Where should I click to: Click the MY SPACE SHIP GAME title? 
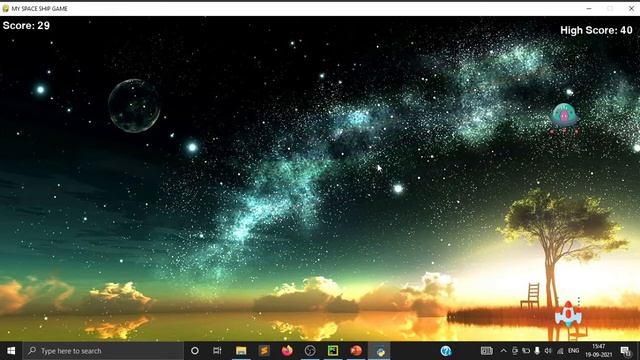pyautogui.click(x=40, y=8)
